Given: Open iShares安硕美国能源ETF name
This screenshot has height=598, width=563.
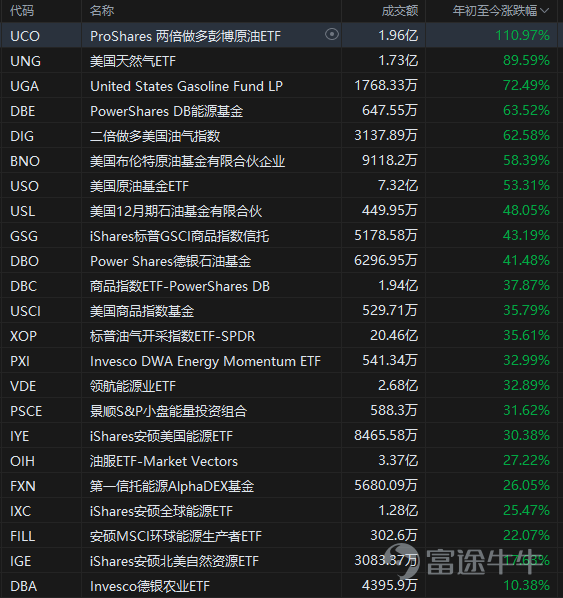Looking at the screenshot, I should click(x=161, y=436).
